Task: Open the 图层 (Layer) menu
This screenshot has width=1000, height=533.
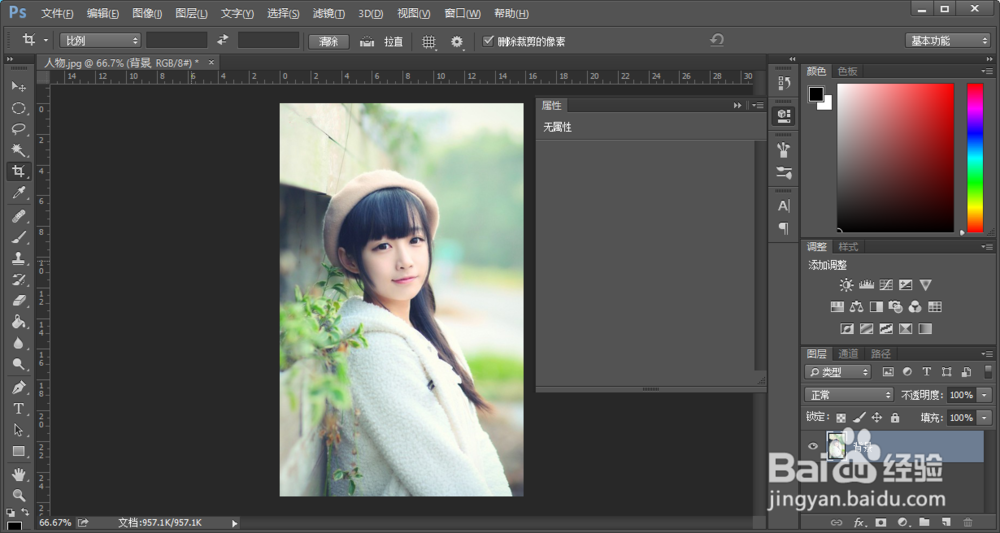Action: click(x=191, y=13)
